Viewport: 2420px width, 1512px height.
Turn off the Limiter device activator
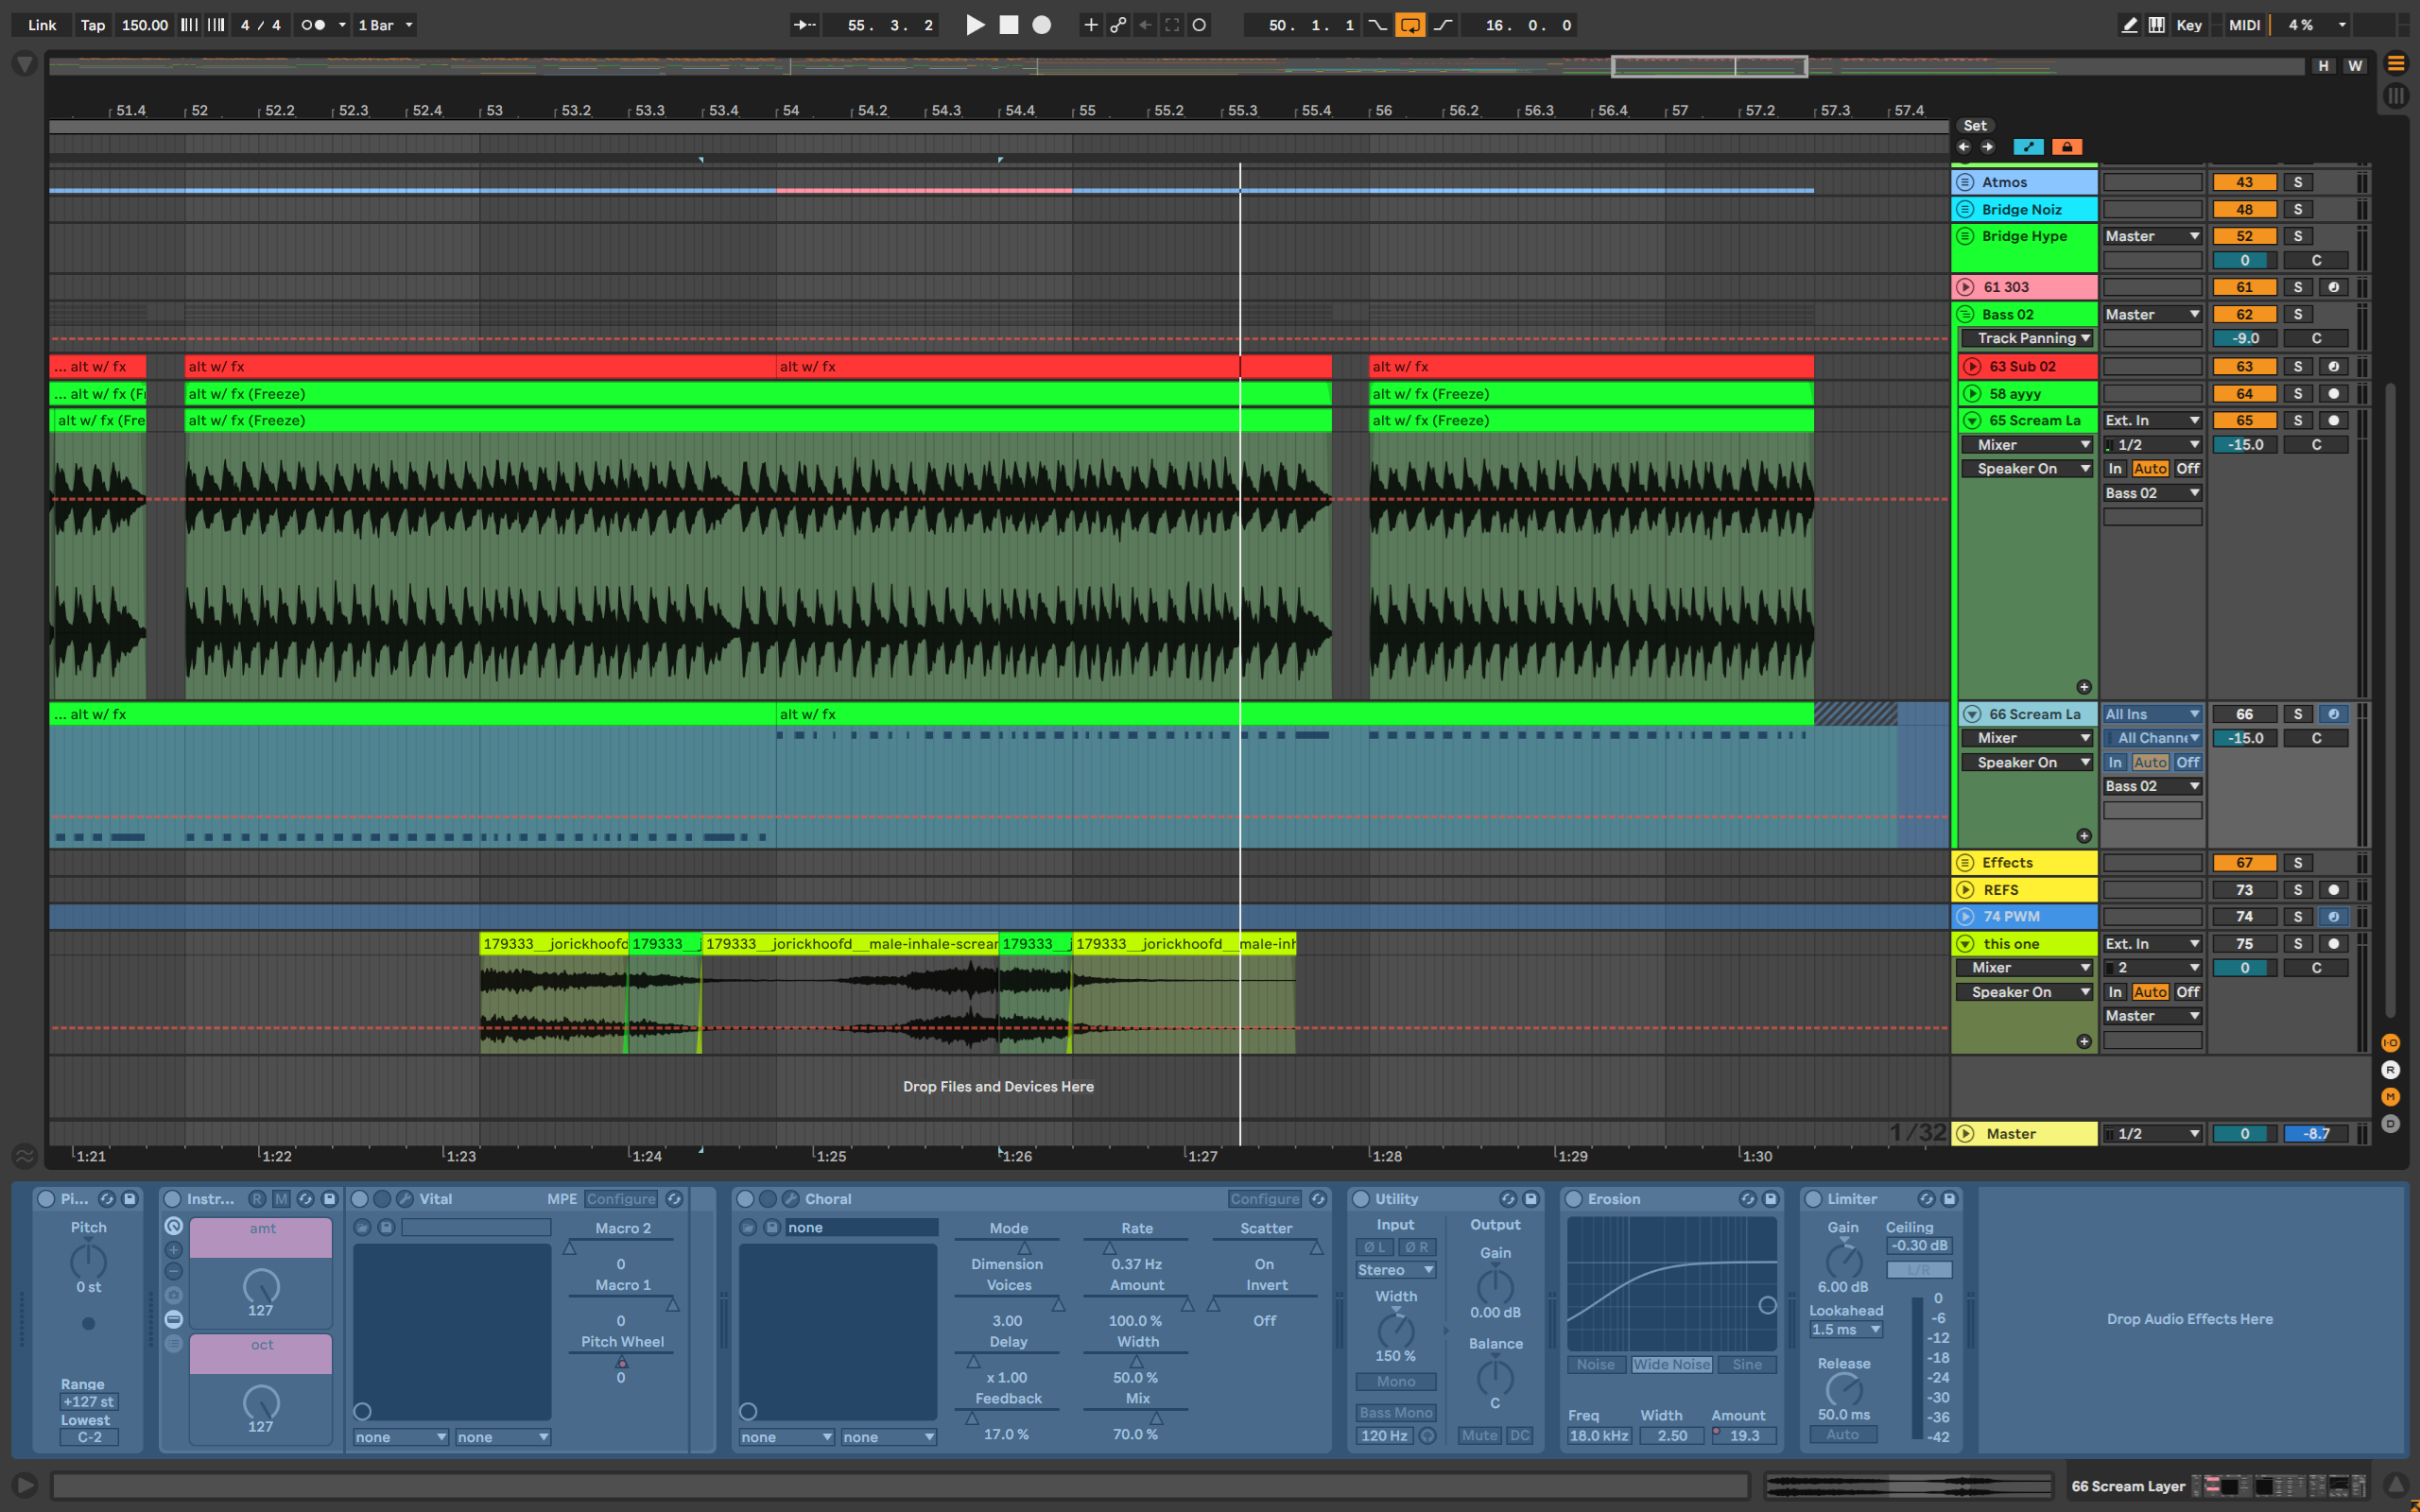(x=1813, y=1199)
